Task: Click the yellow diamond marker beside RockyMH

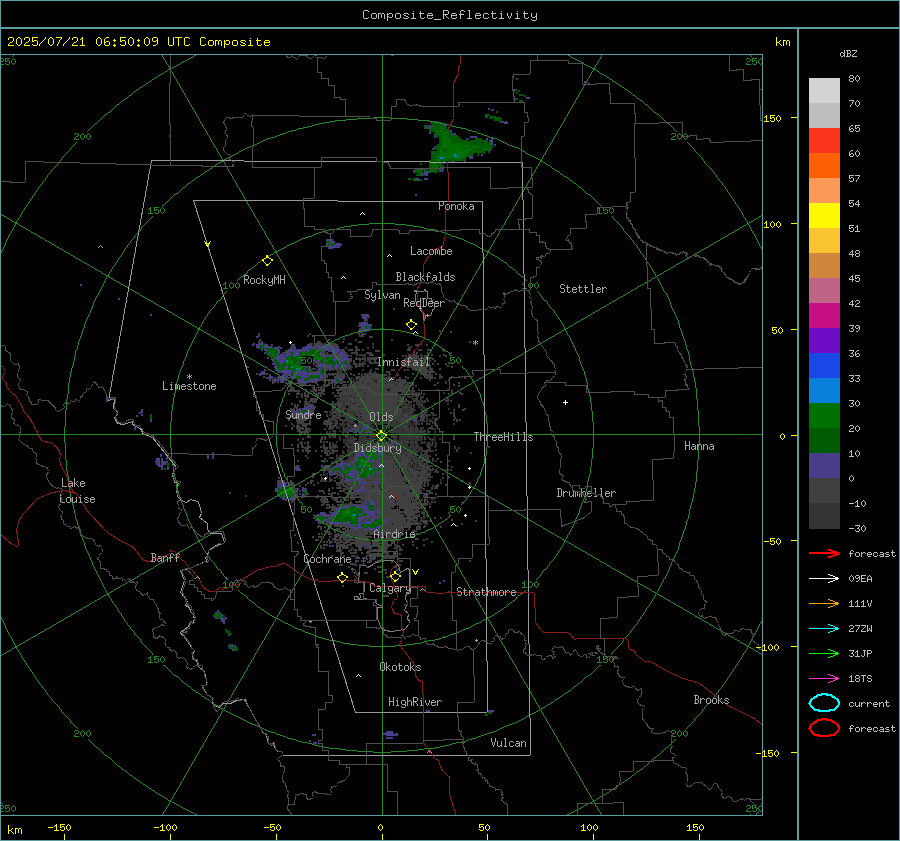Action: [x=267, y=261]
